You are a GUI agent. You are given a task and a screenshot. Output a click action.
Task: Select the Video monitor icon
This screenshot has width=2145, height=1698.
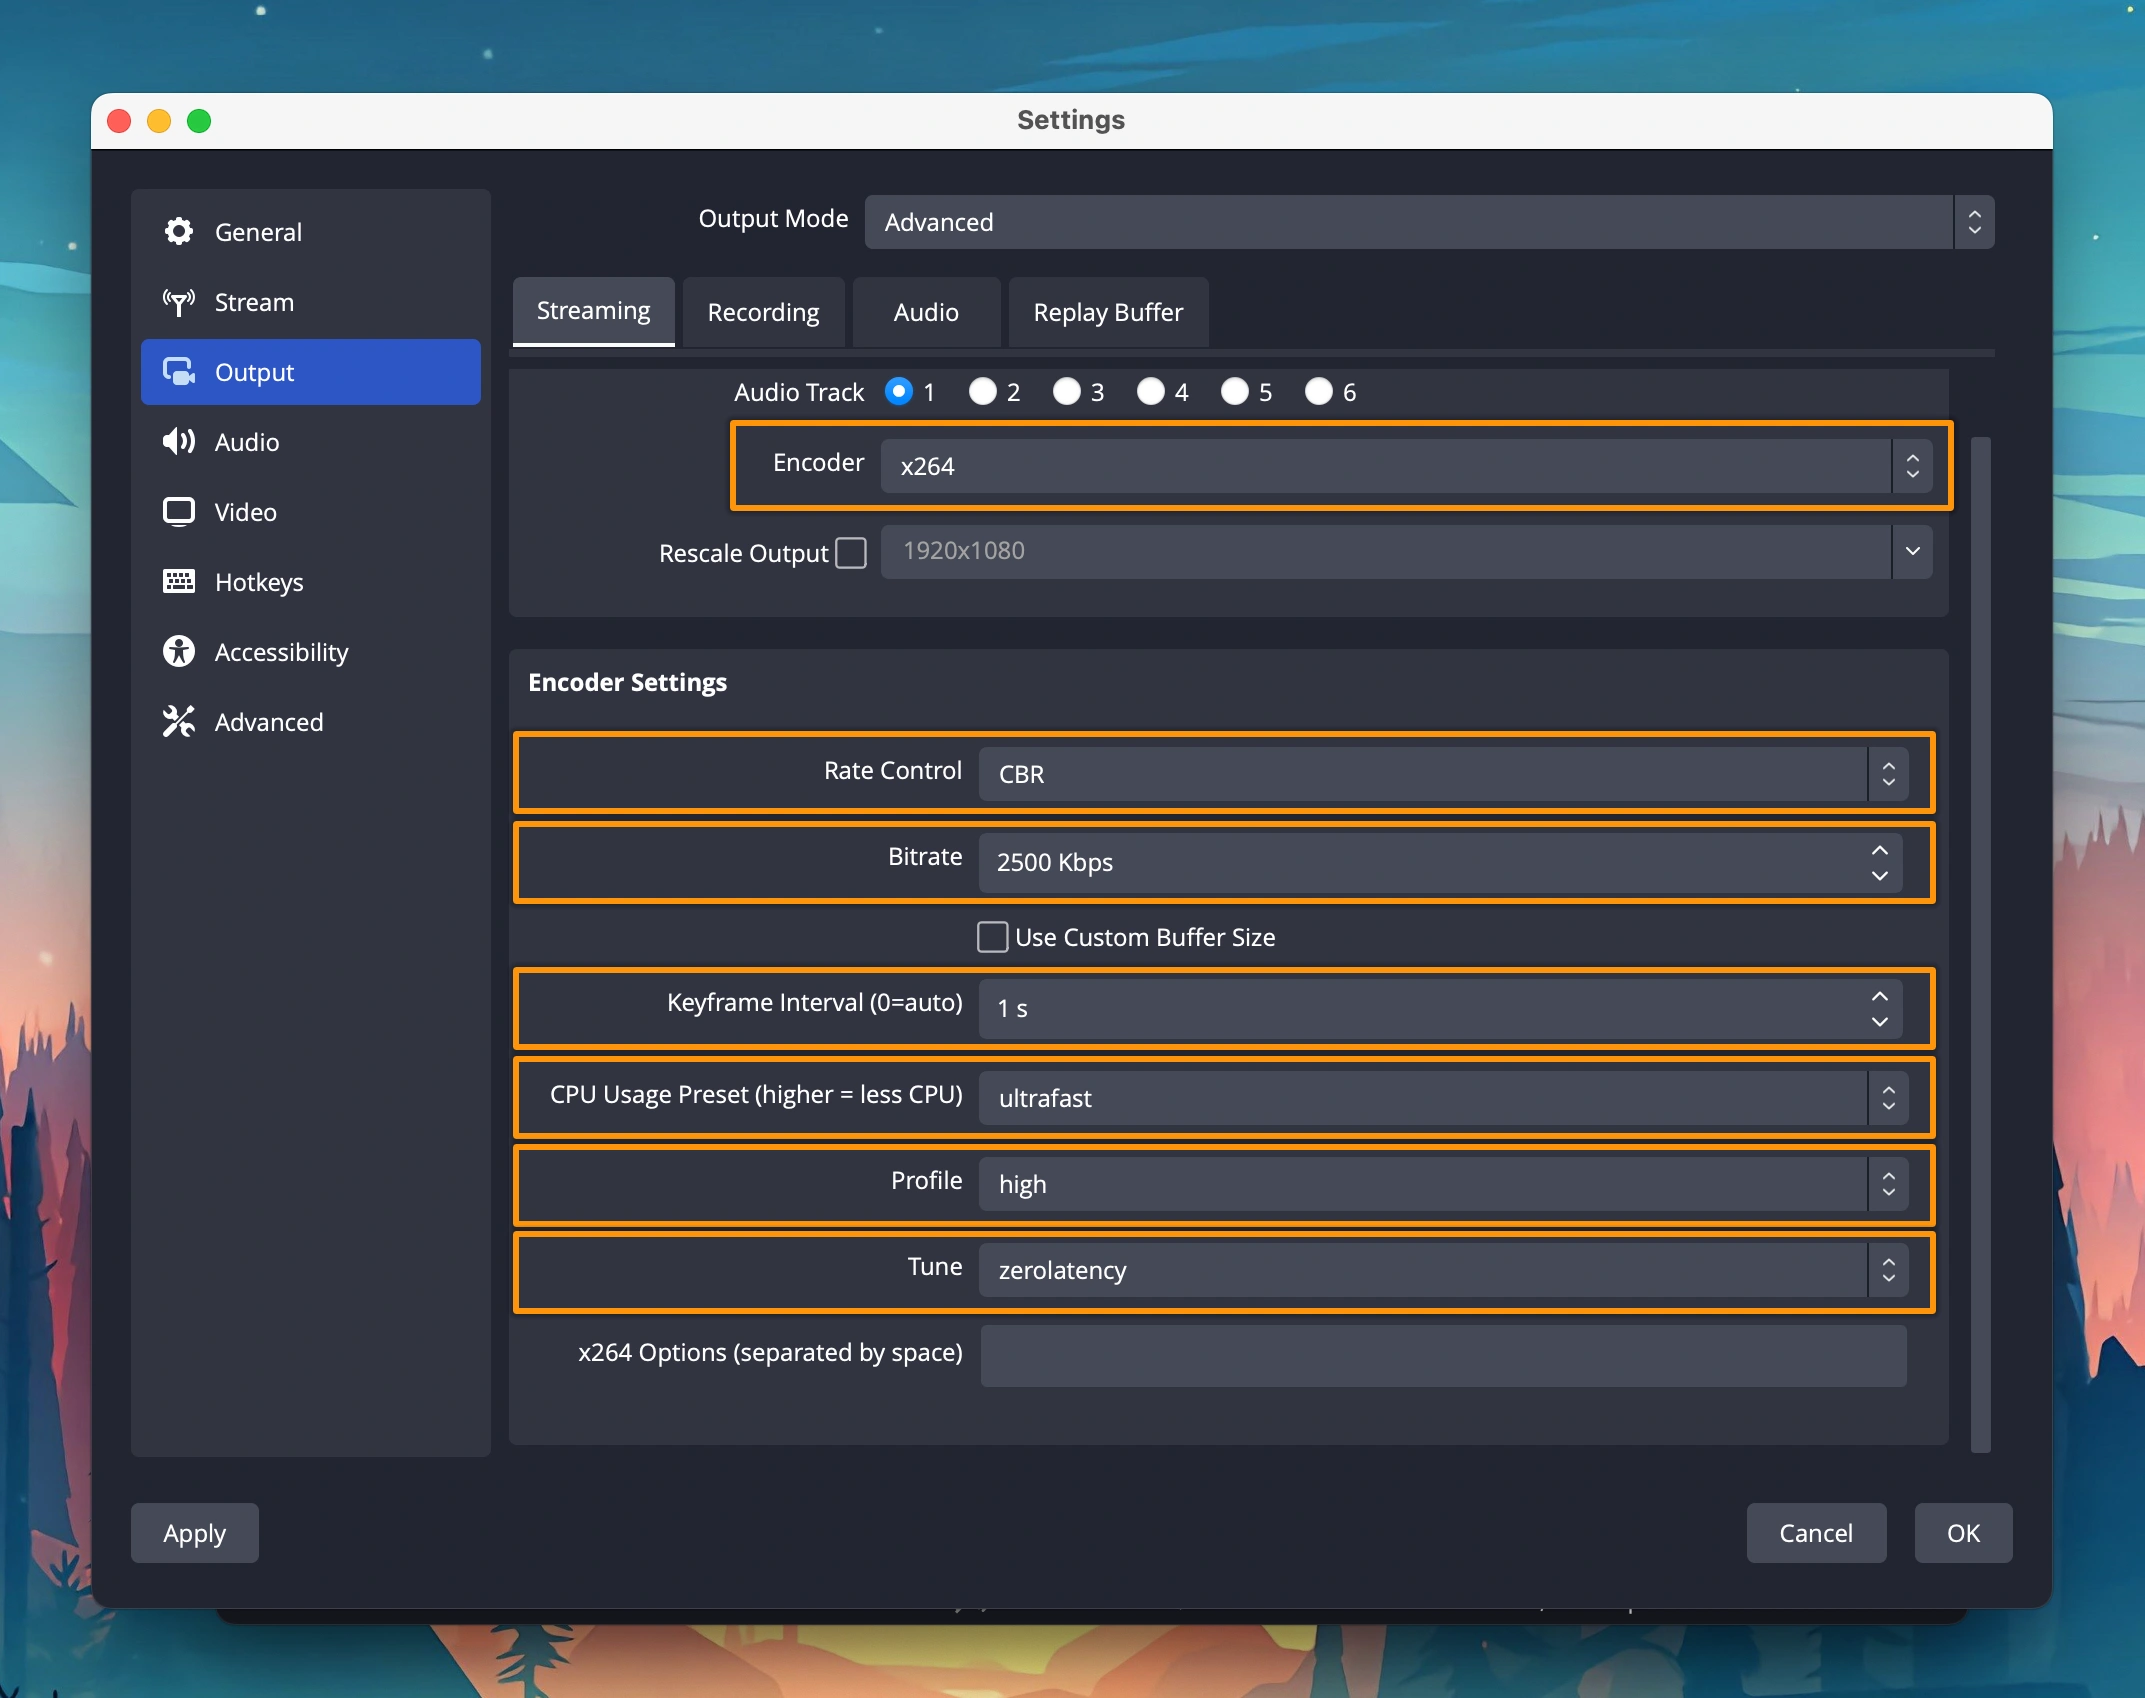tap(179, 512)
